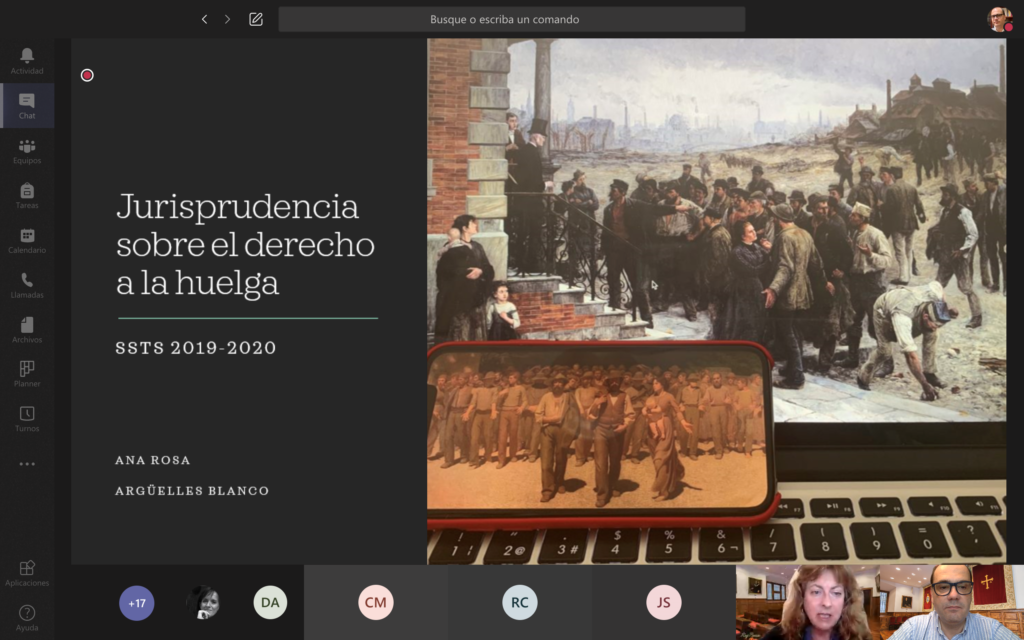Click the subtitle 'SSTS 2019-2020'
This screenshot has height=640, width=1024.
196,347
